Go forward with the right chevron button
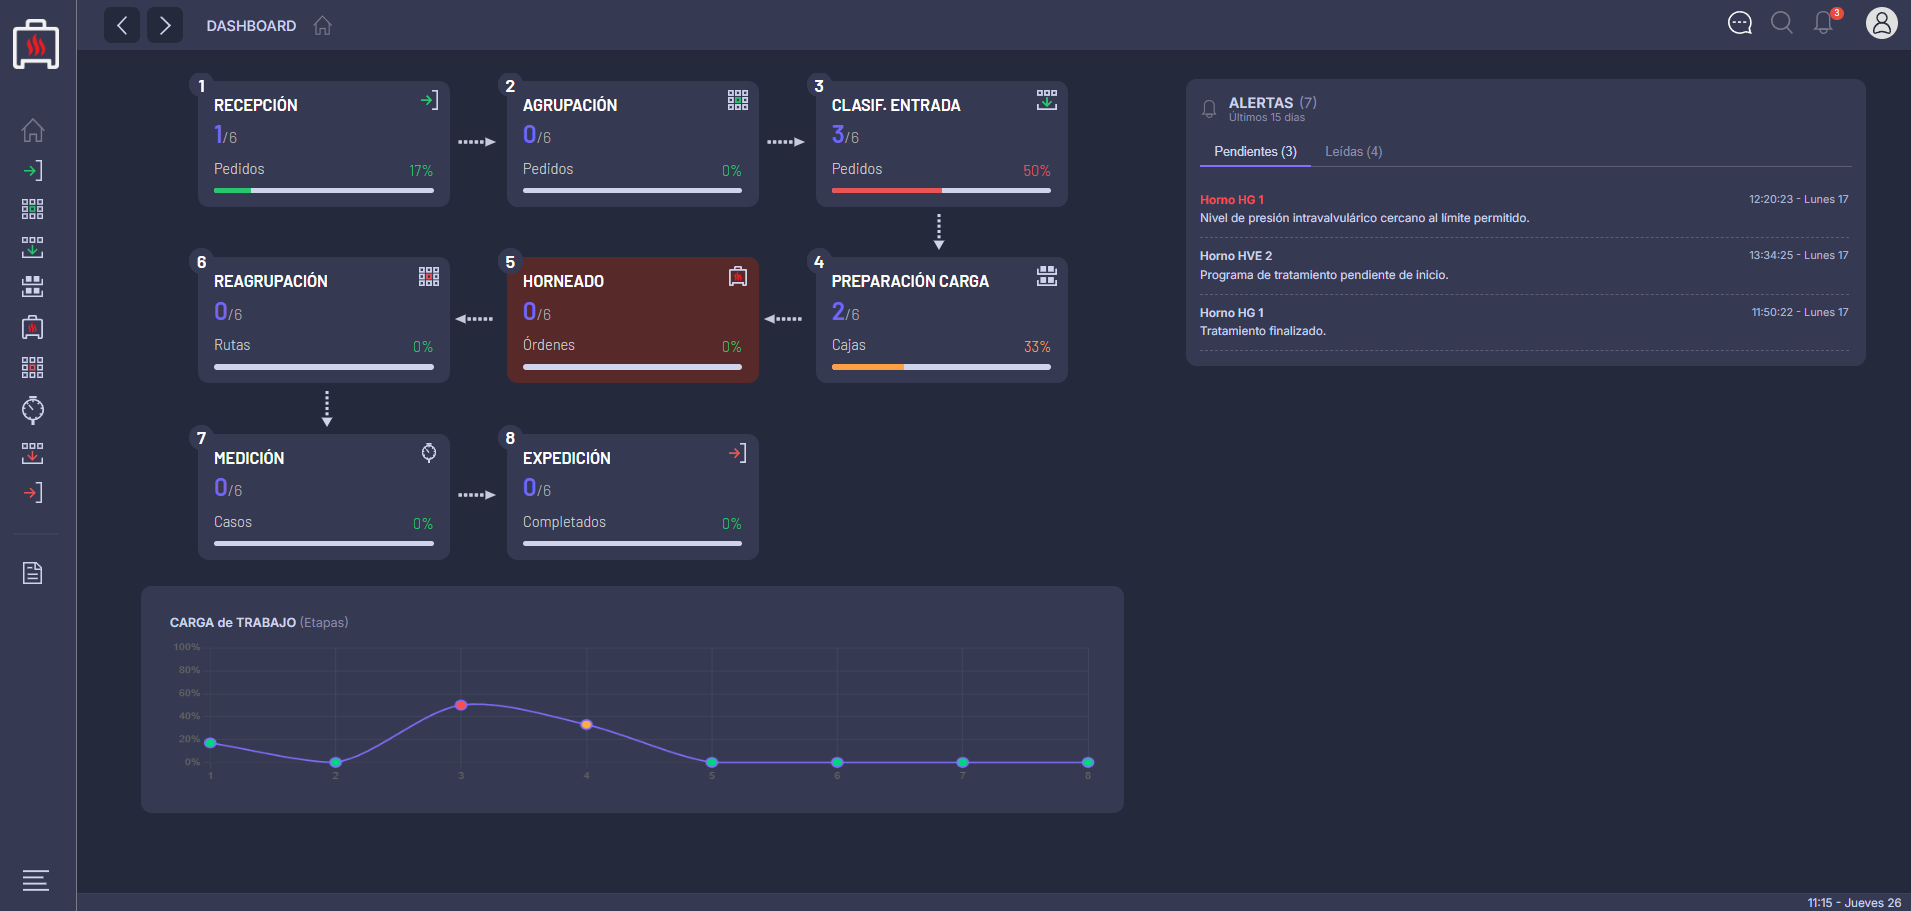1911x911 pixels. (165, 25)
